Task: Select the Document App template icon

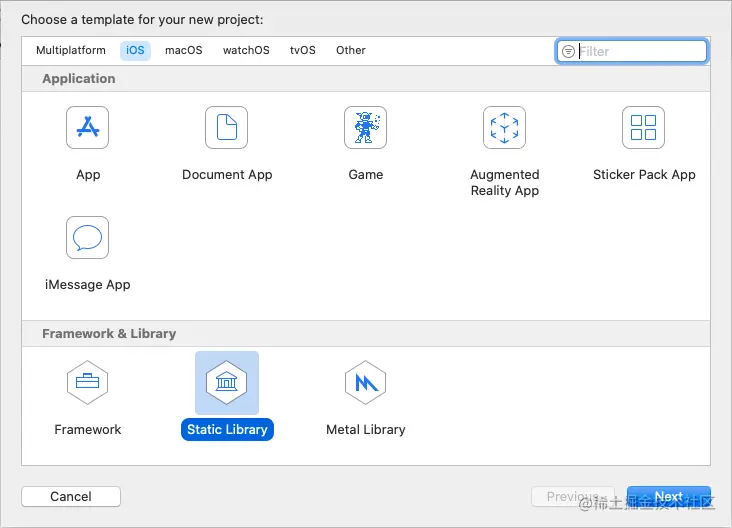Action: tap(226, 127)
